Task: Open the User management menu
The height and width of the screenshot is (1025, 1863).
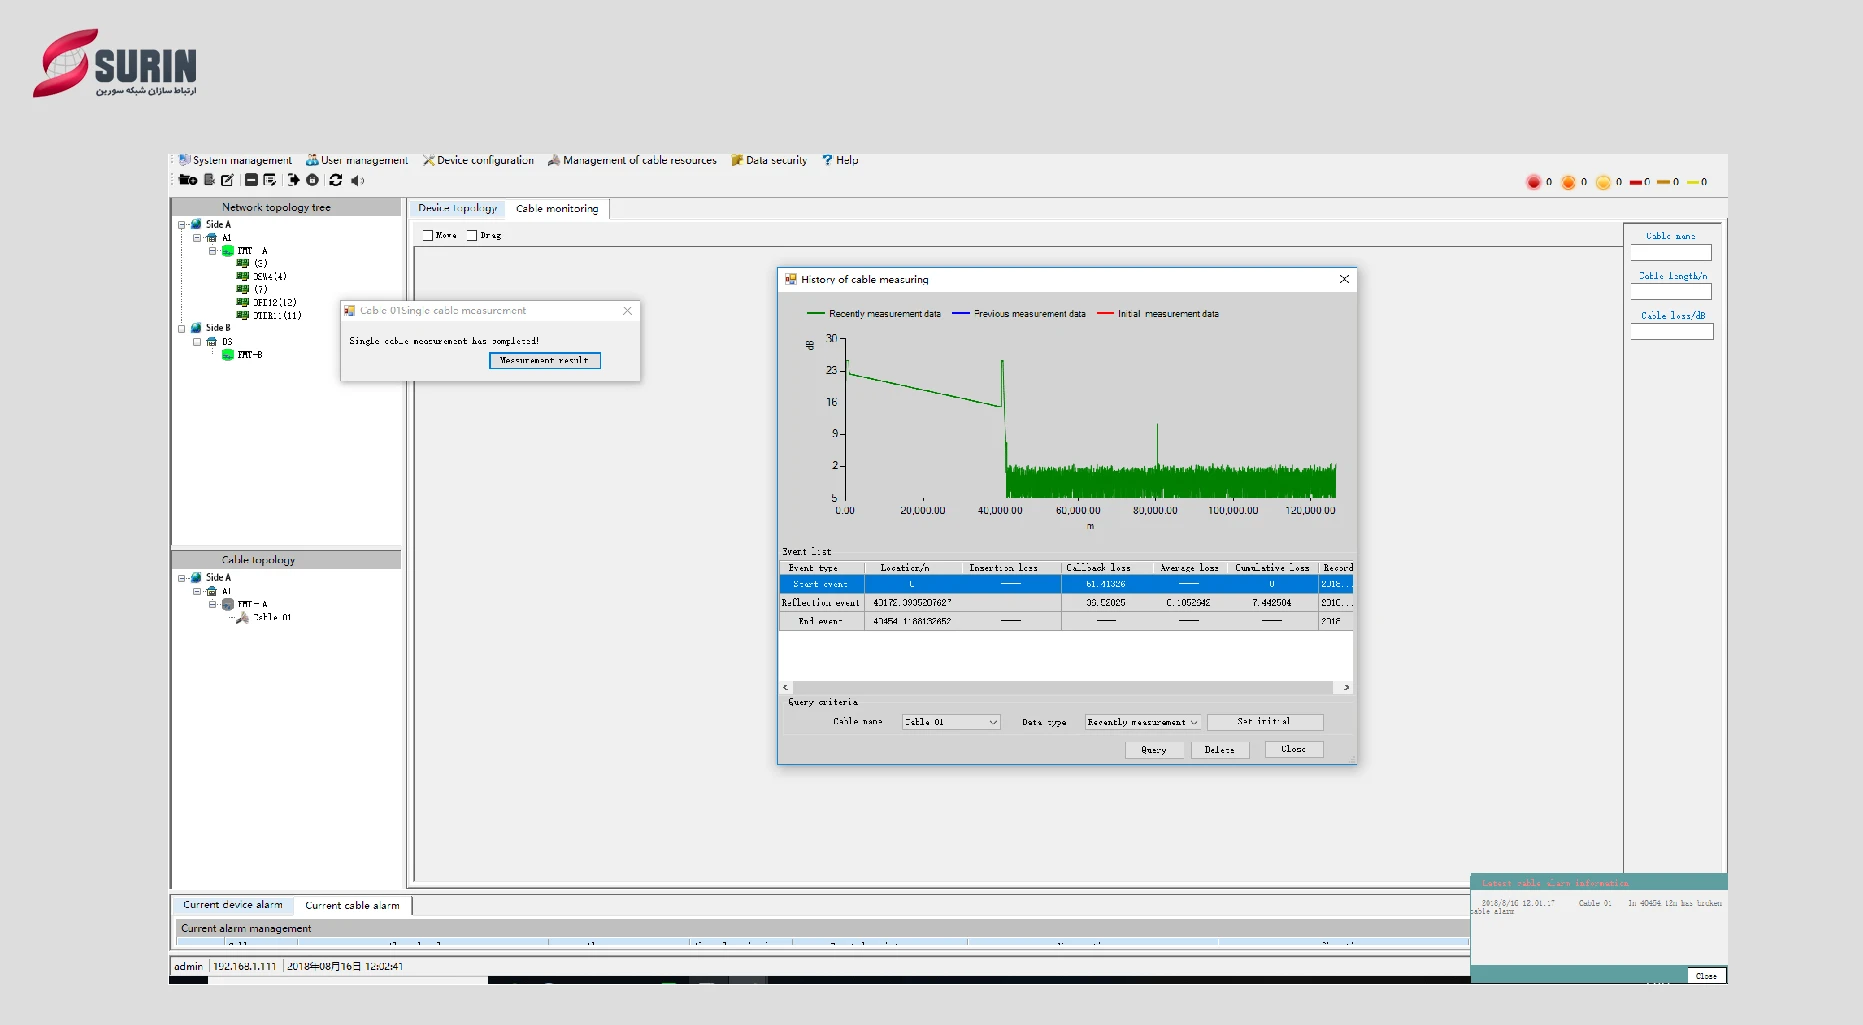Action: [357, 160]
